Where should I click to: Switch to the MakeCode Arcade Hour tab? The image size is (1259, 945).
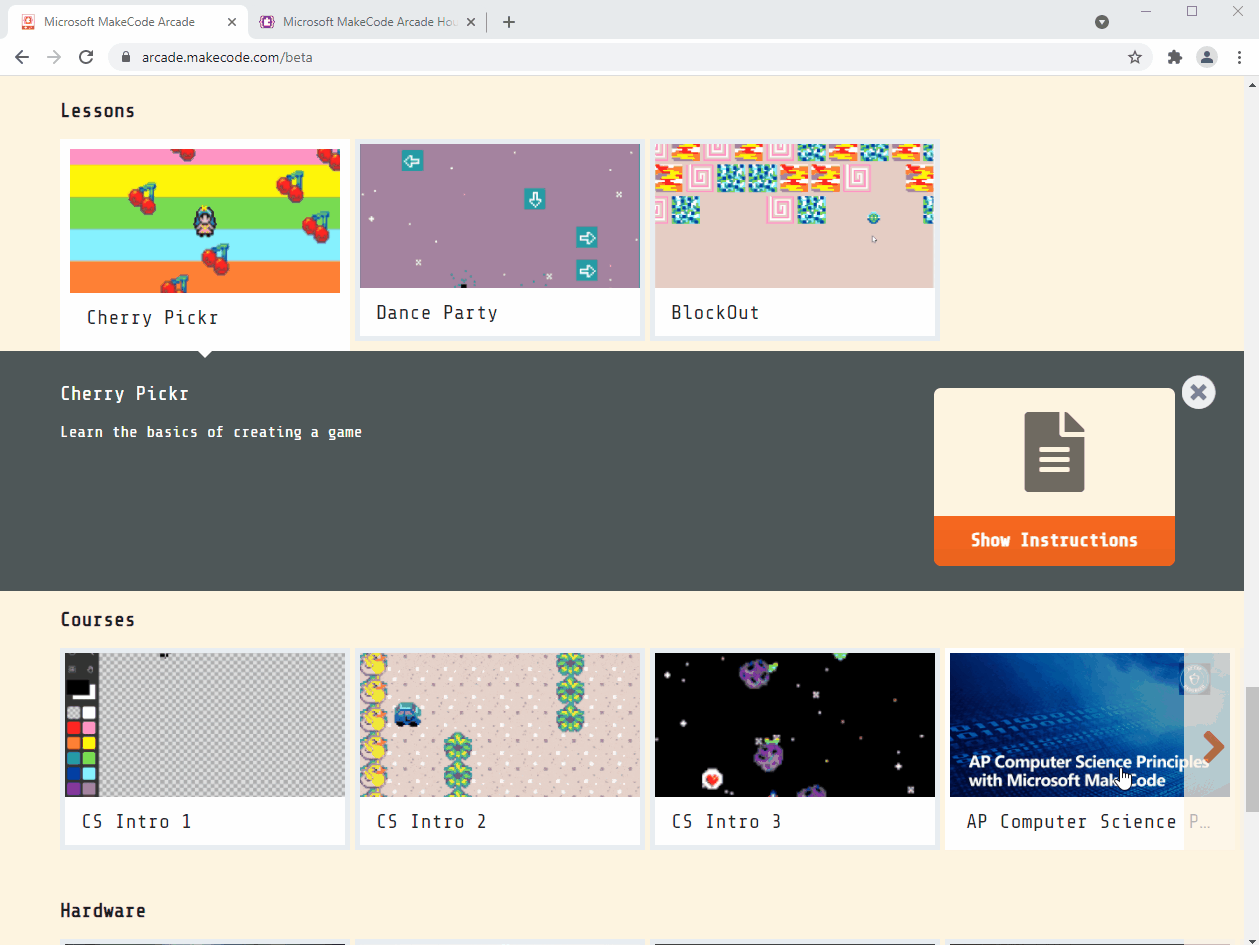(360, 21)
